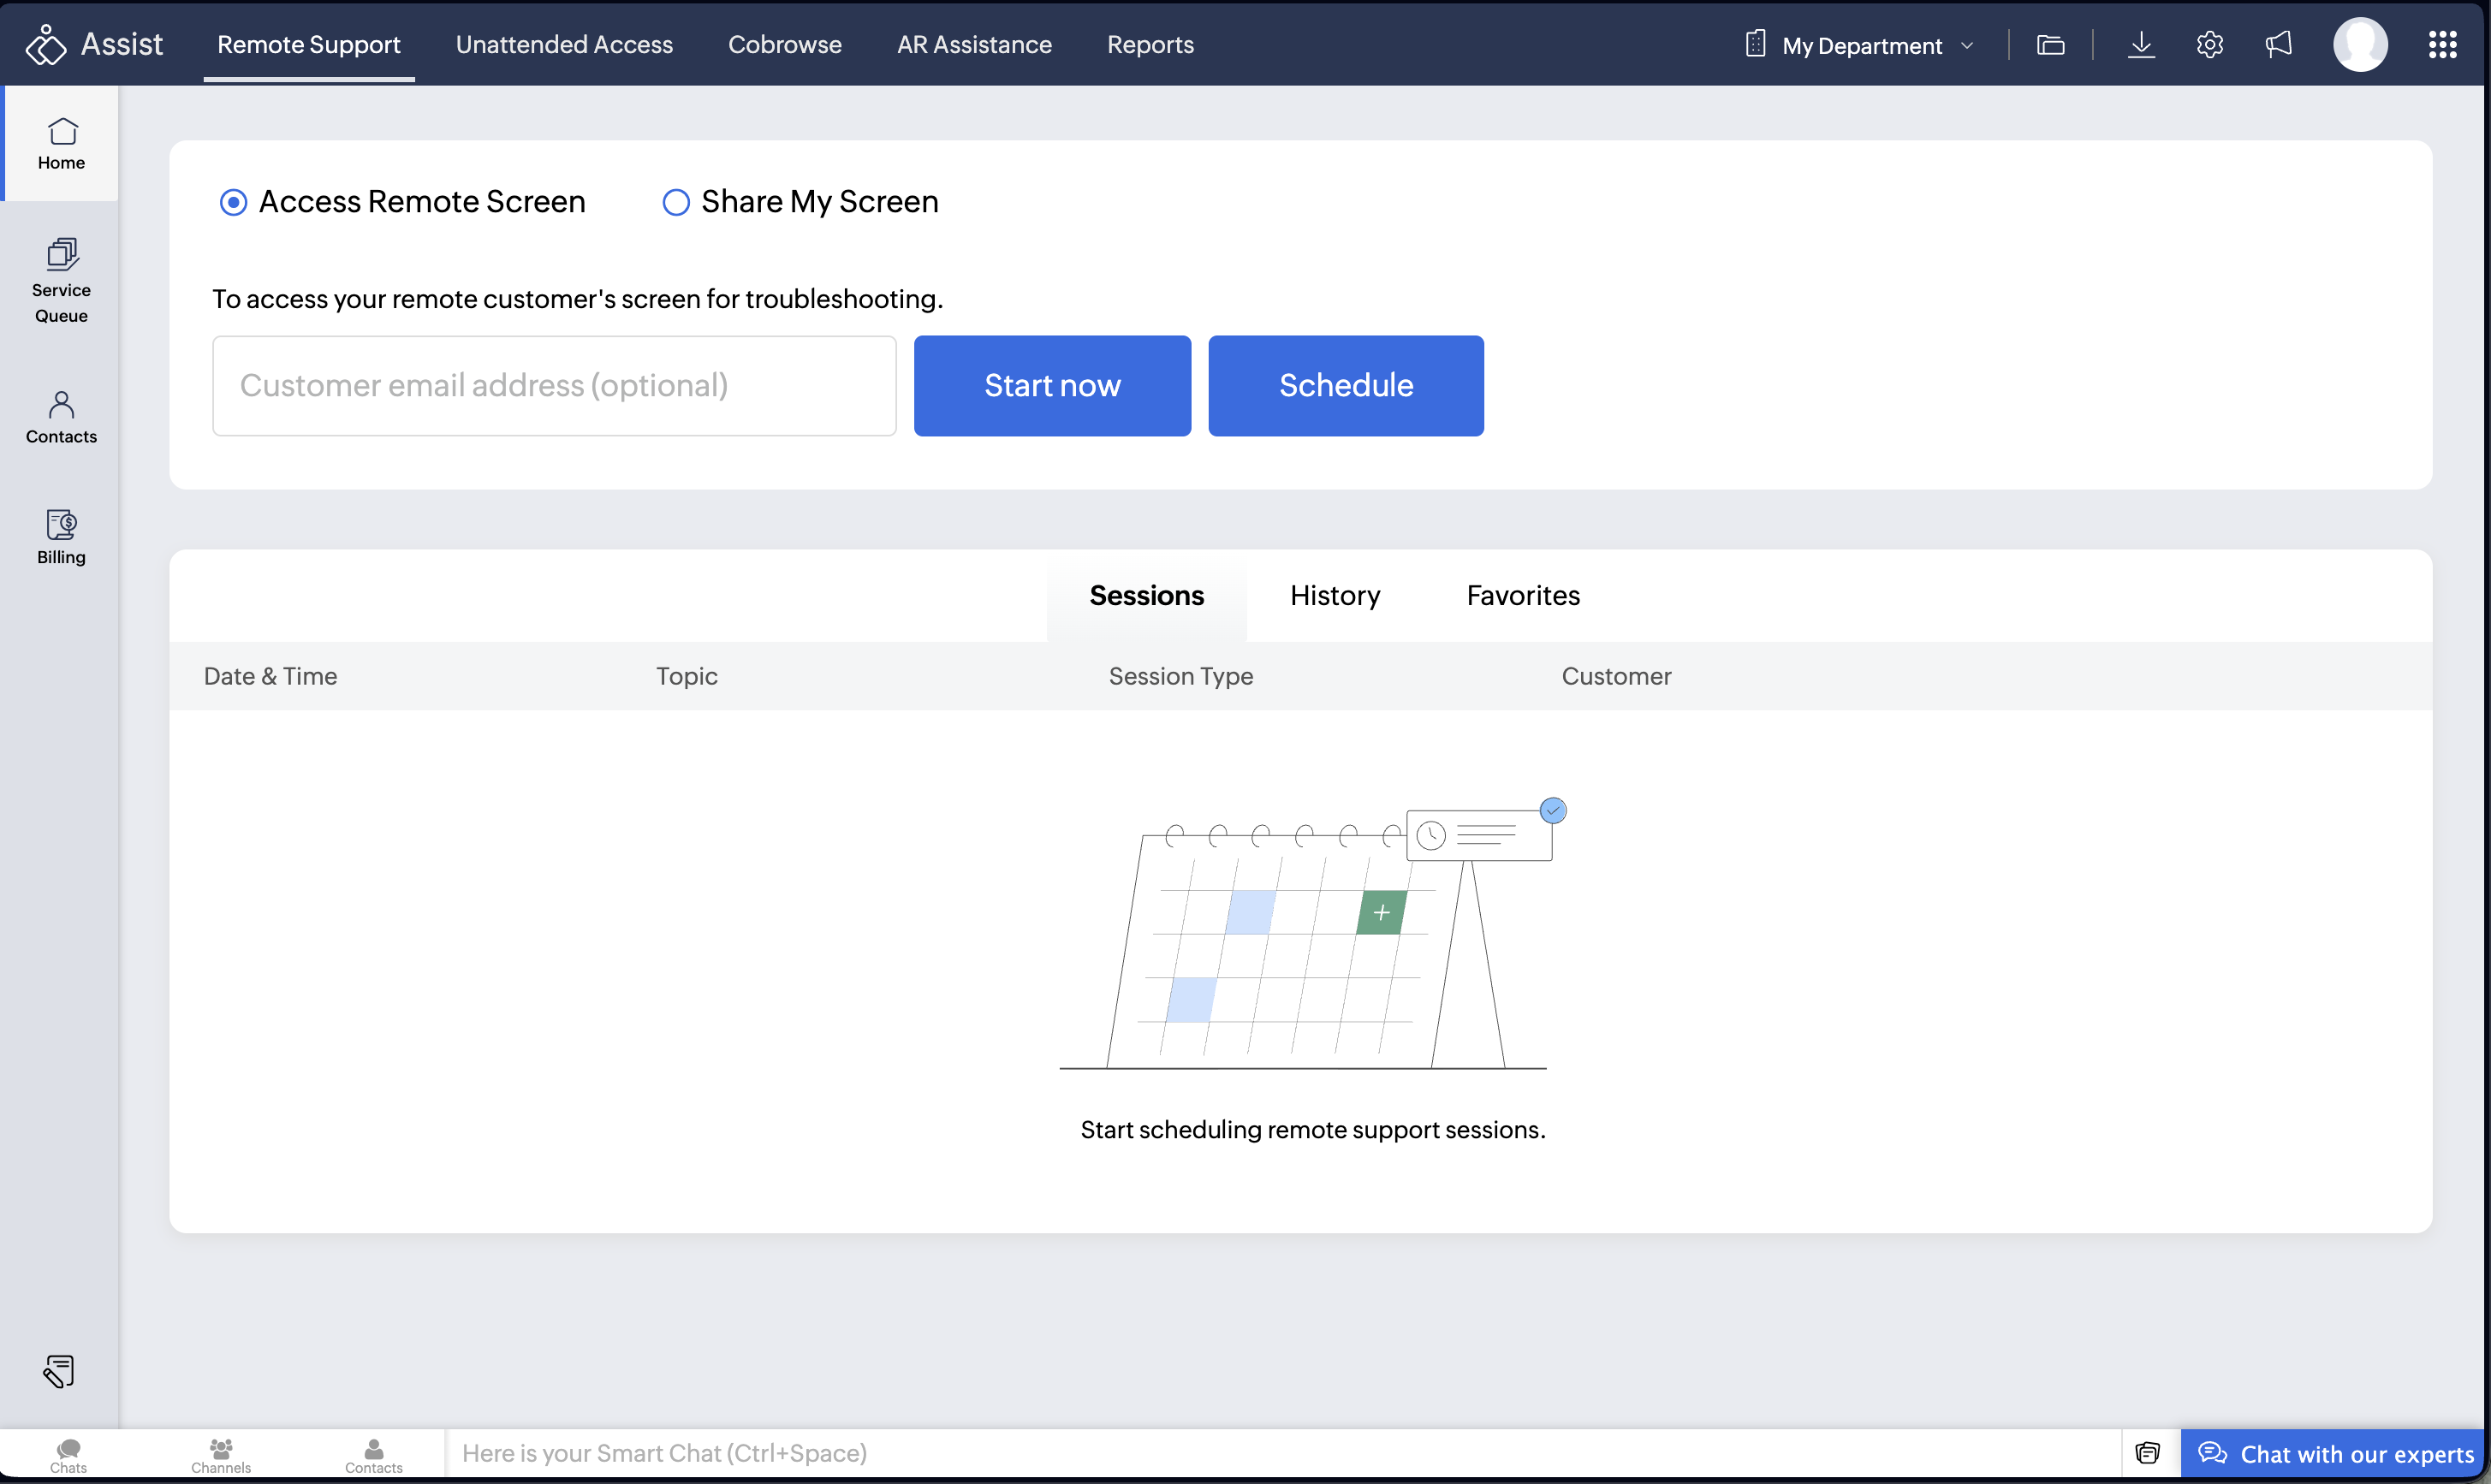Viewport: 2491px width, 1484px height.
Task: Select Share My Screen radio option
Action: 676,203
